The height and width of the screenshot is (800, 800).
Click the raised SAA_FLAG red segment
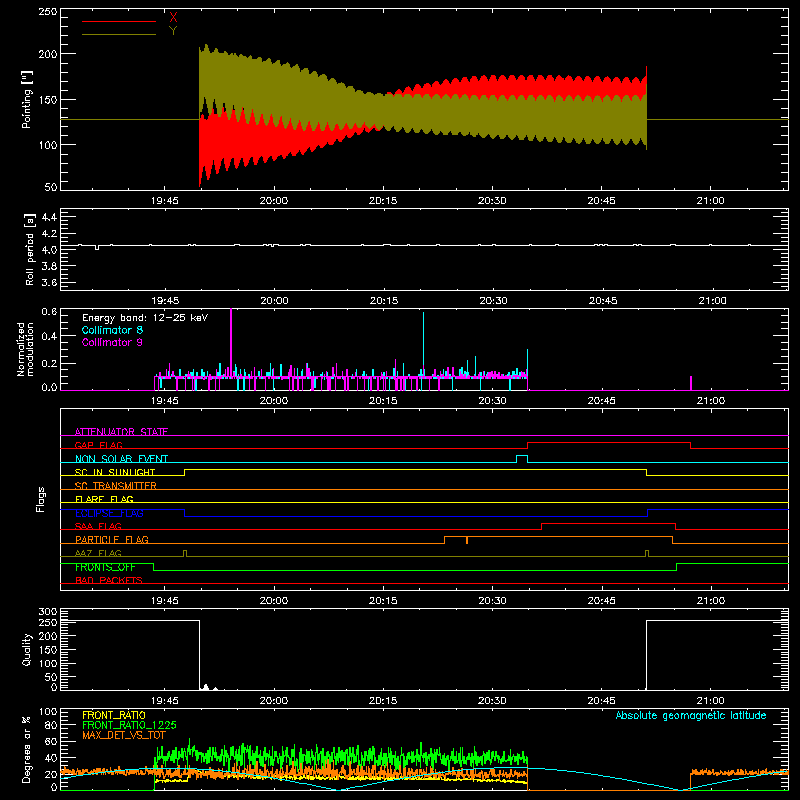609,523
